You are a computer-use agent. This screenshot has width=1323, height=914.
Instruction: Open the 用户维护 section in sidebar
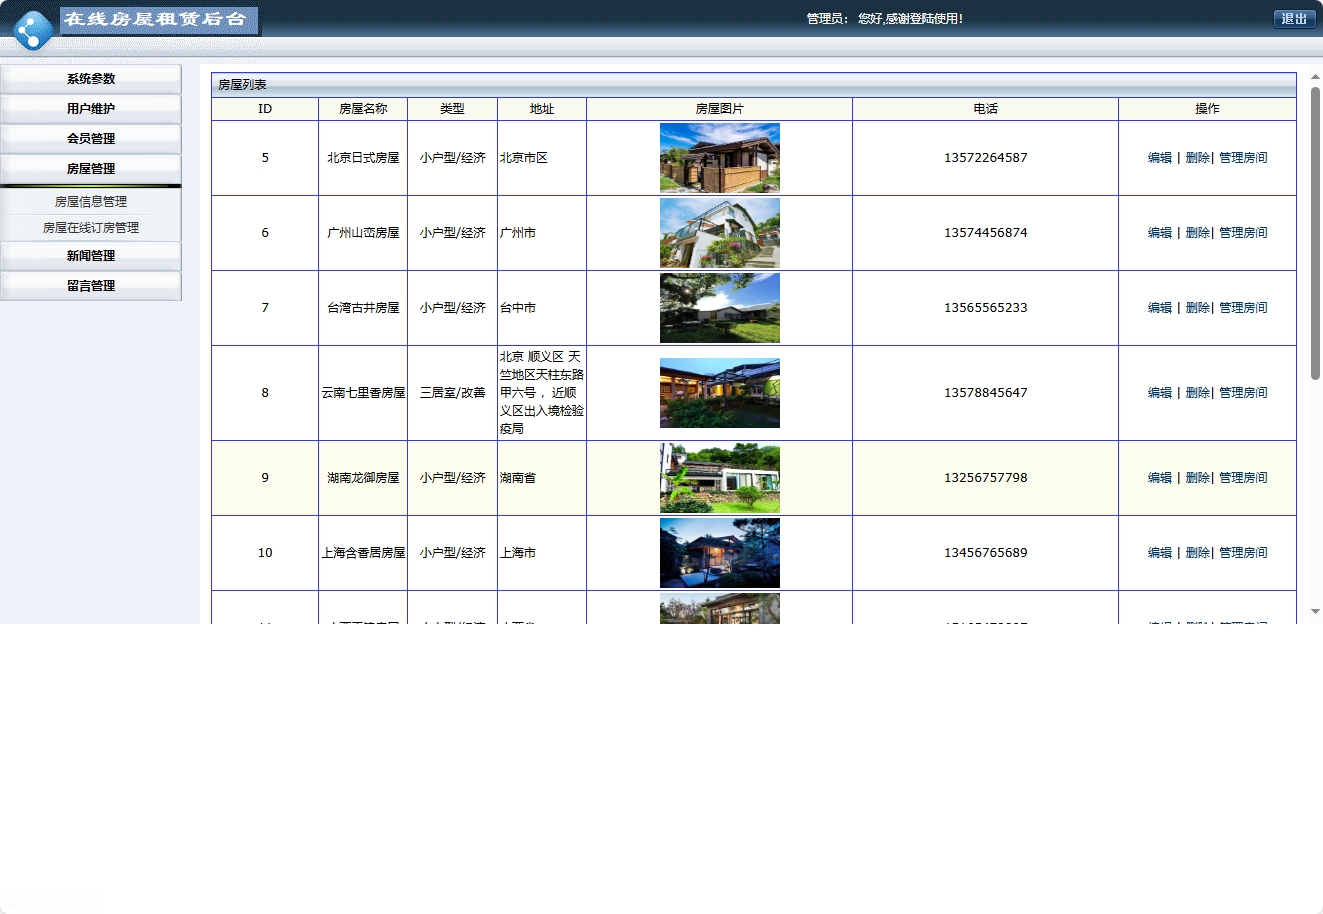(x=90, y=109)
